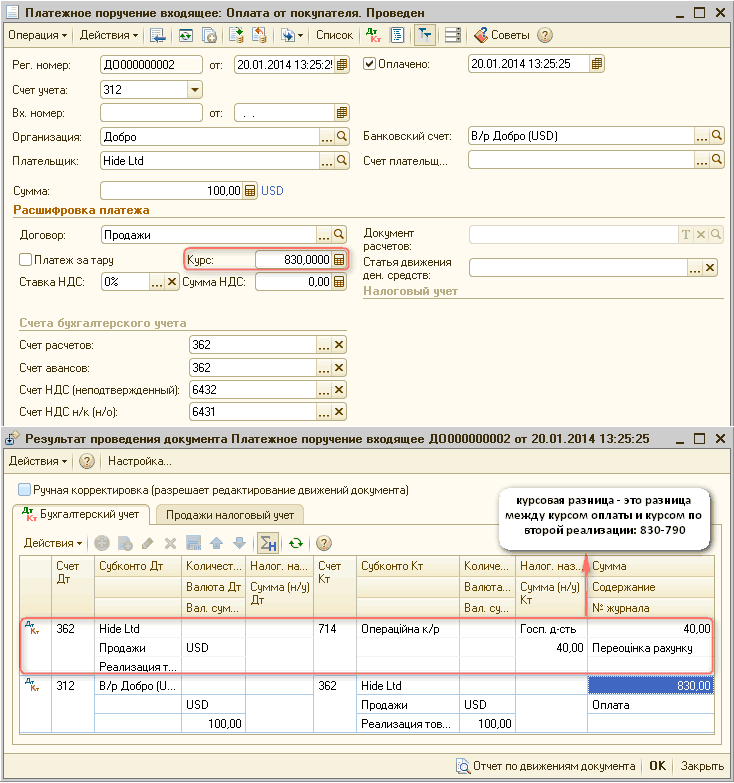Click the refresh icon in postings toolbar
Viewport: 734px width, 783px height.
[295, 543]
